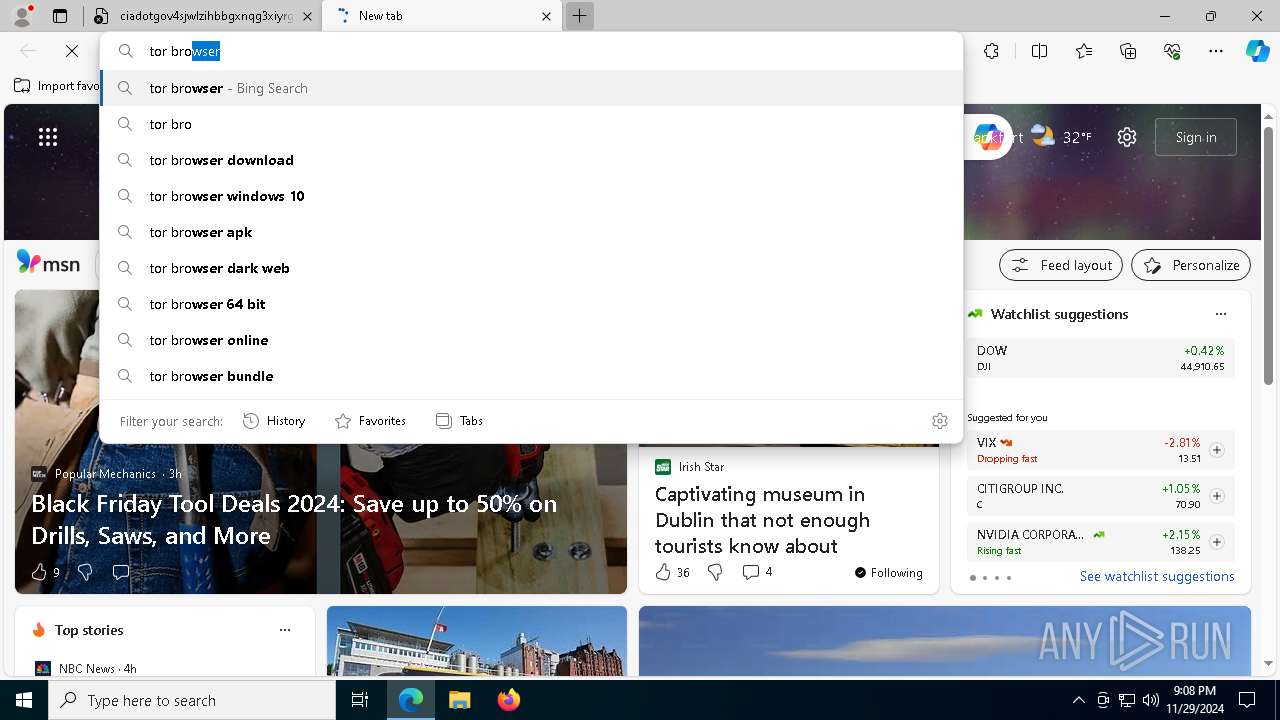The height and width of the screenshot is (720, 1280).
Task: Switch to the ciadotgov onion tab
Action: tap(203, 16)
